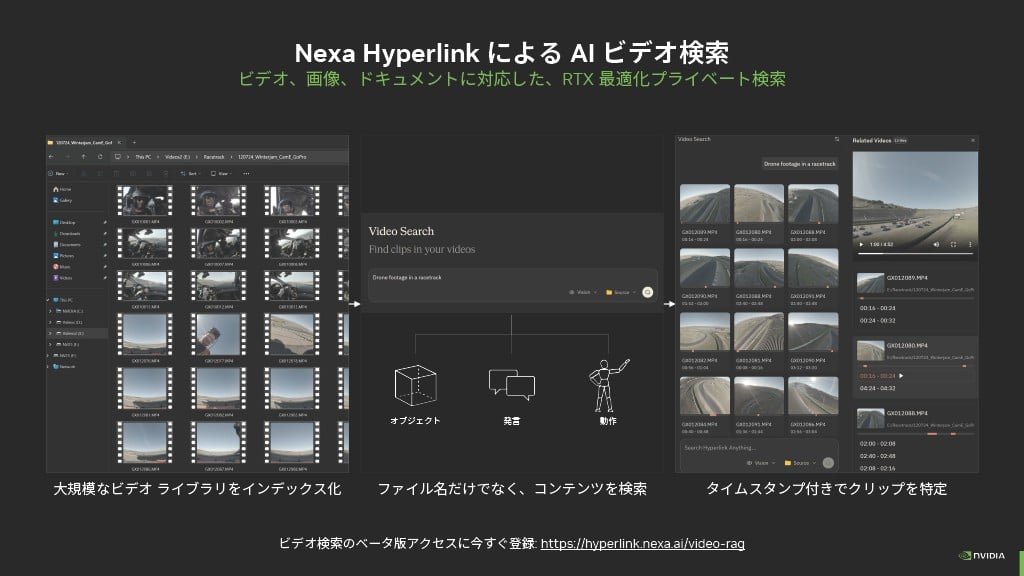Refresh the File Explorer folder view
1024x576 pixels.
click(x=100, y=157)
